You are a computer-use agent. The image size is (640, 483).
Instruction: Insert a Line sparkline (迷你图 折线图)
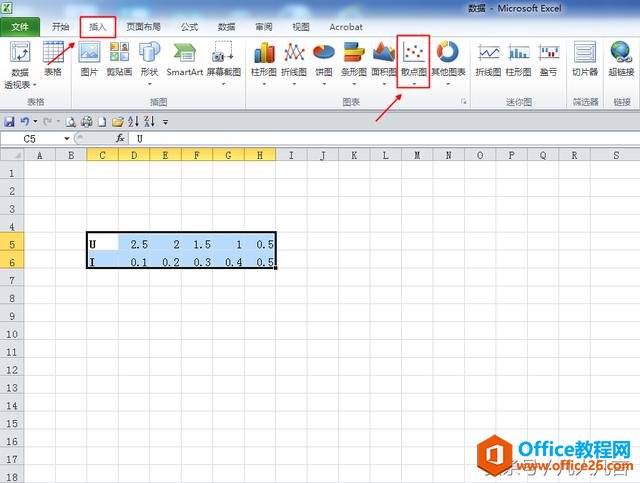(488, 59)
